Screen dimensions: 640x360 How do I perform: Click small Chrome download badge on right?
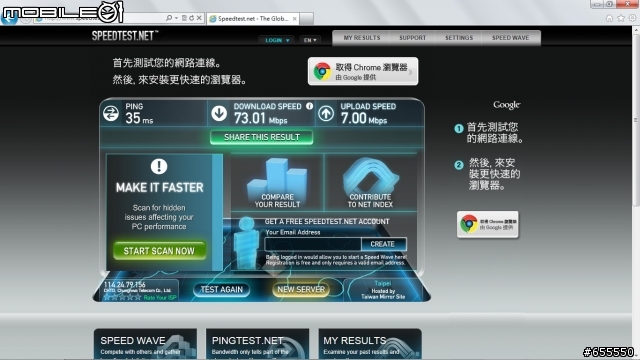pyautogui.click(x=488, y=224)
